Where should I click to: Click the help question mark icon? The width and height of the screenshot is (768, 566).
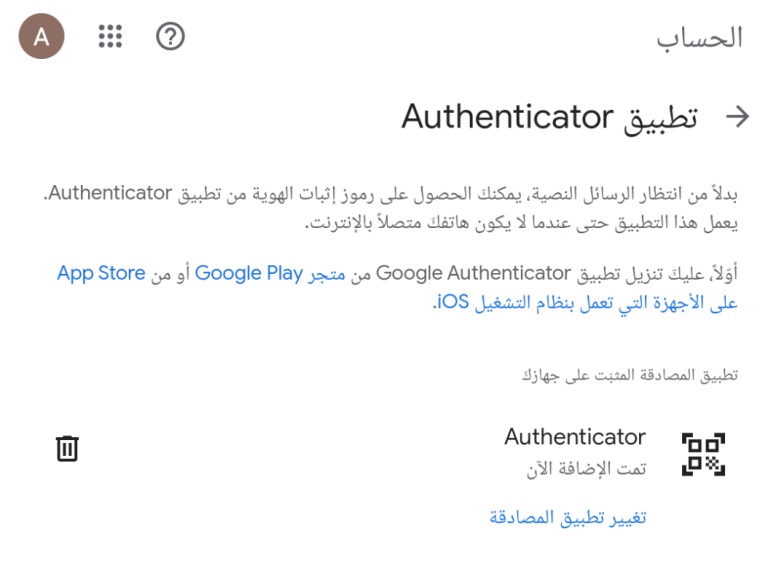(x=170, y=36)
